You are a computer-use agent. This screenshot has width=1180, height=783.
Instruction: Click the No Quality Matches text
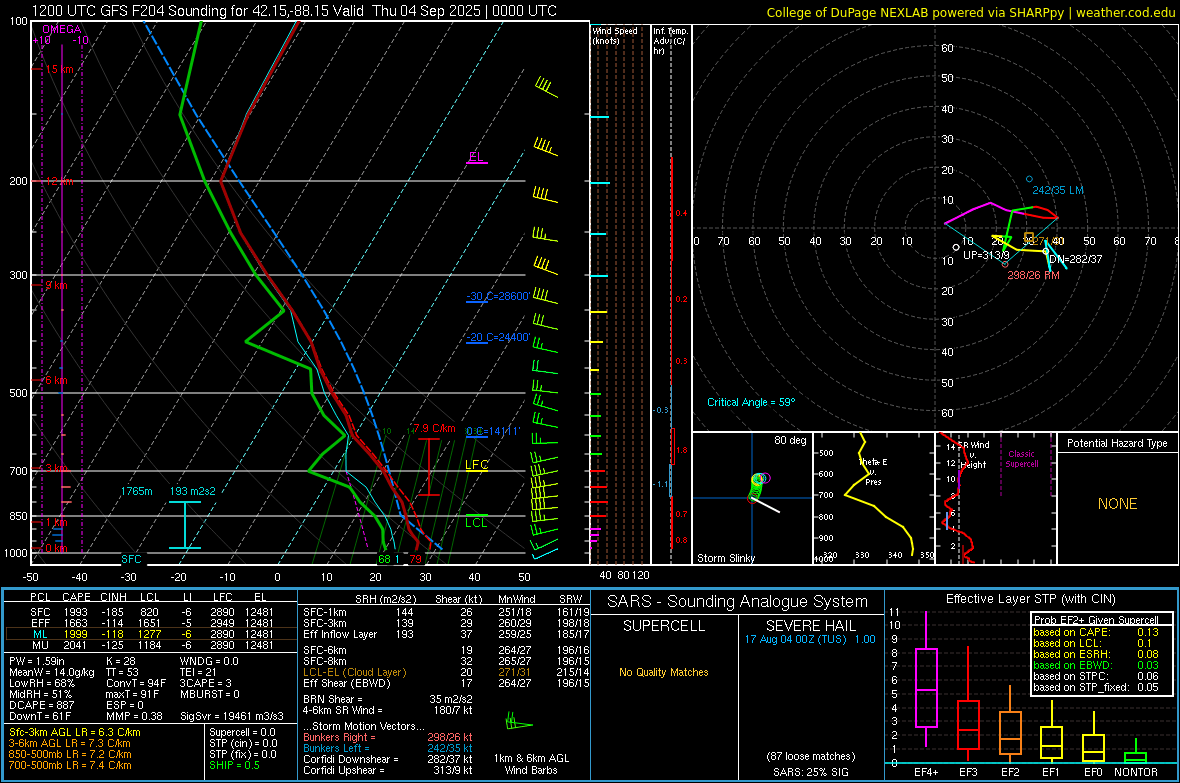click(664, 672)
